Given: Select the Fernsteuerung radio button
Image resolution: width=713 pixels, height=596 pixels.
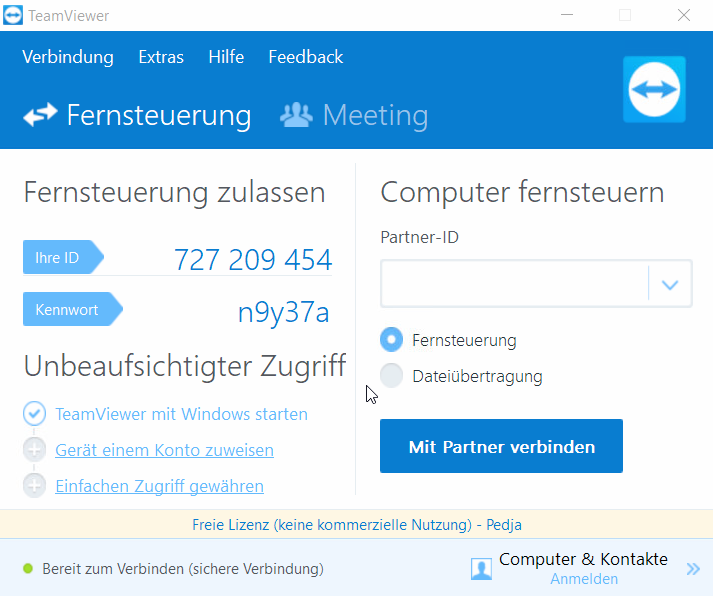Looking at the screenshot, I should [x=392, y=340].
